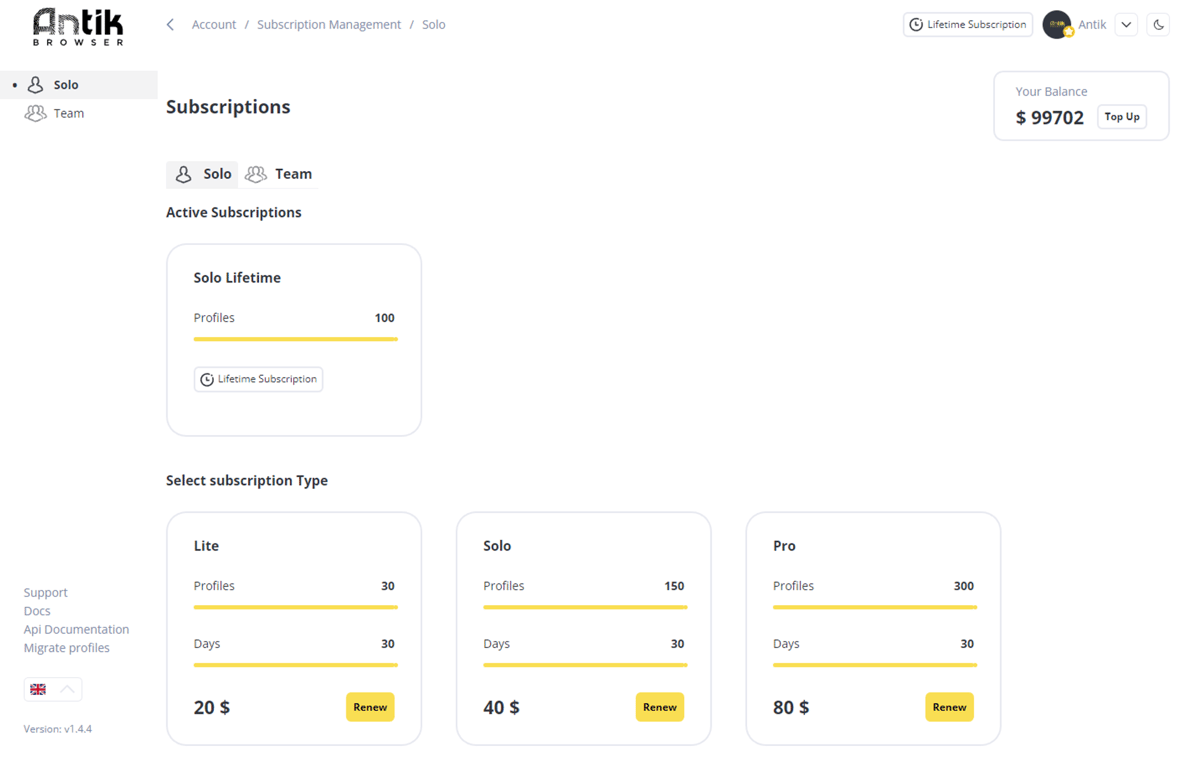
Task: Renew the Pro 80 $ plan
Action: [949, 707]
